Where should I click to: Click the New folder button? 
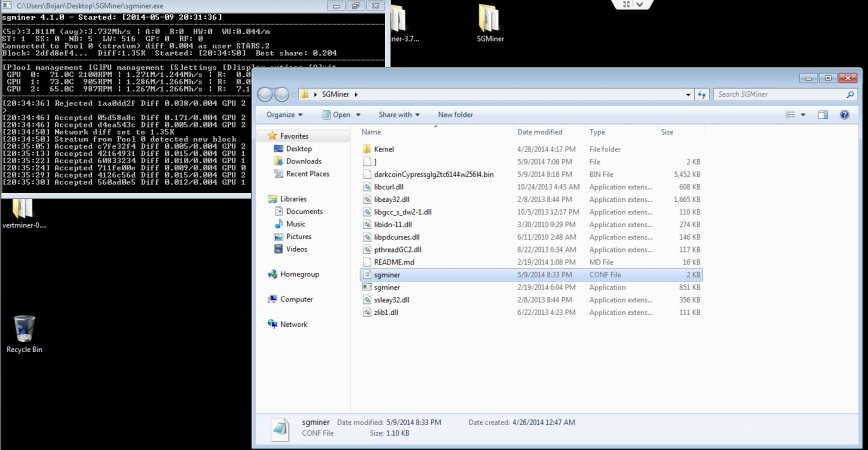click(456, 115)
